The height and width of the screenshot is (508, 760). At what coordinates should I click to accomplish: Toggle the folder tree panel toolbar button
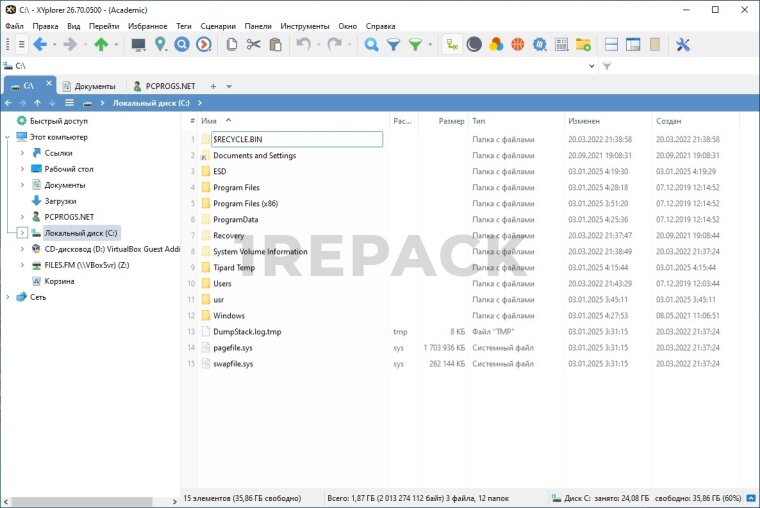tap(453, 44)
